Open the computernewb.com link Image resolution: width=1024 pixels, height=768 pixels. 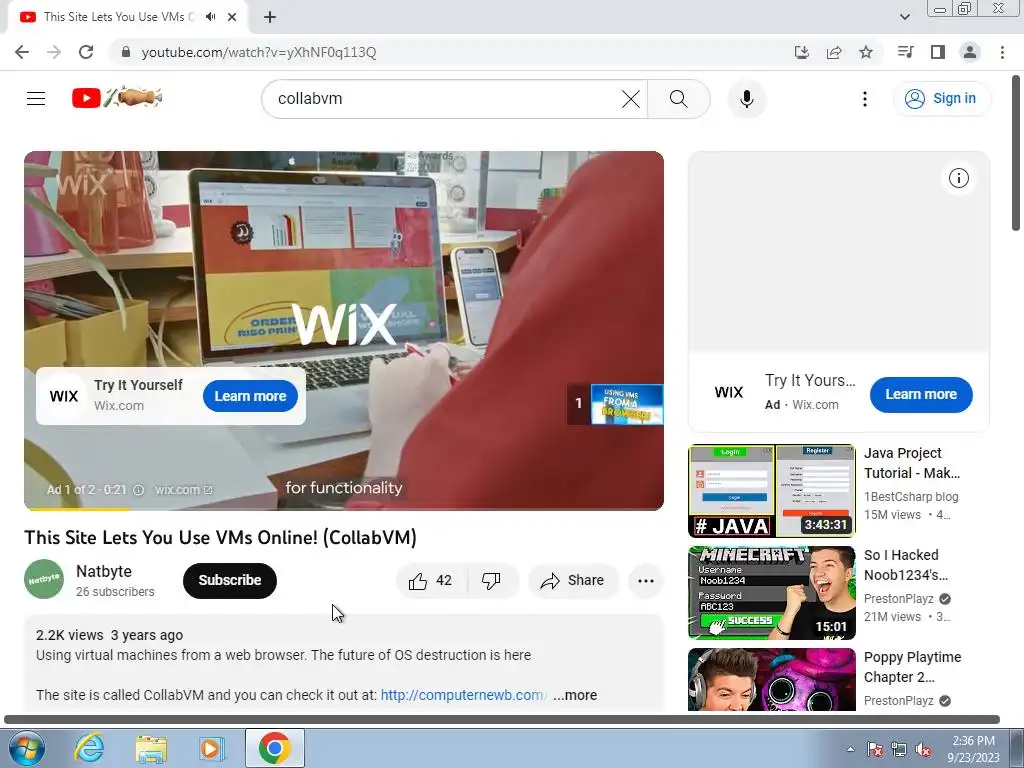462,696
